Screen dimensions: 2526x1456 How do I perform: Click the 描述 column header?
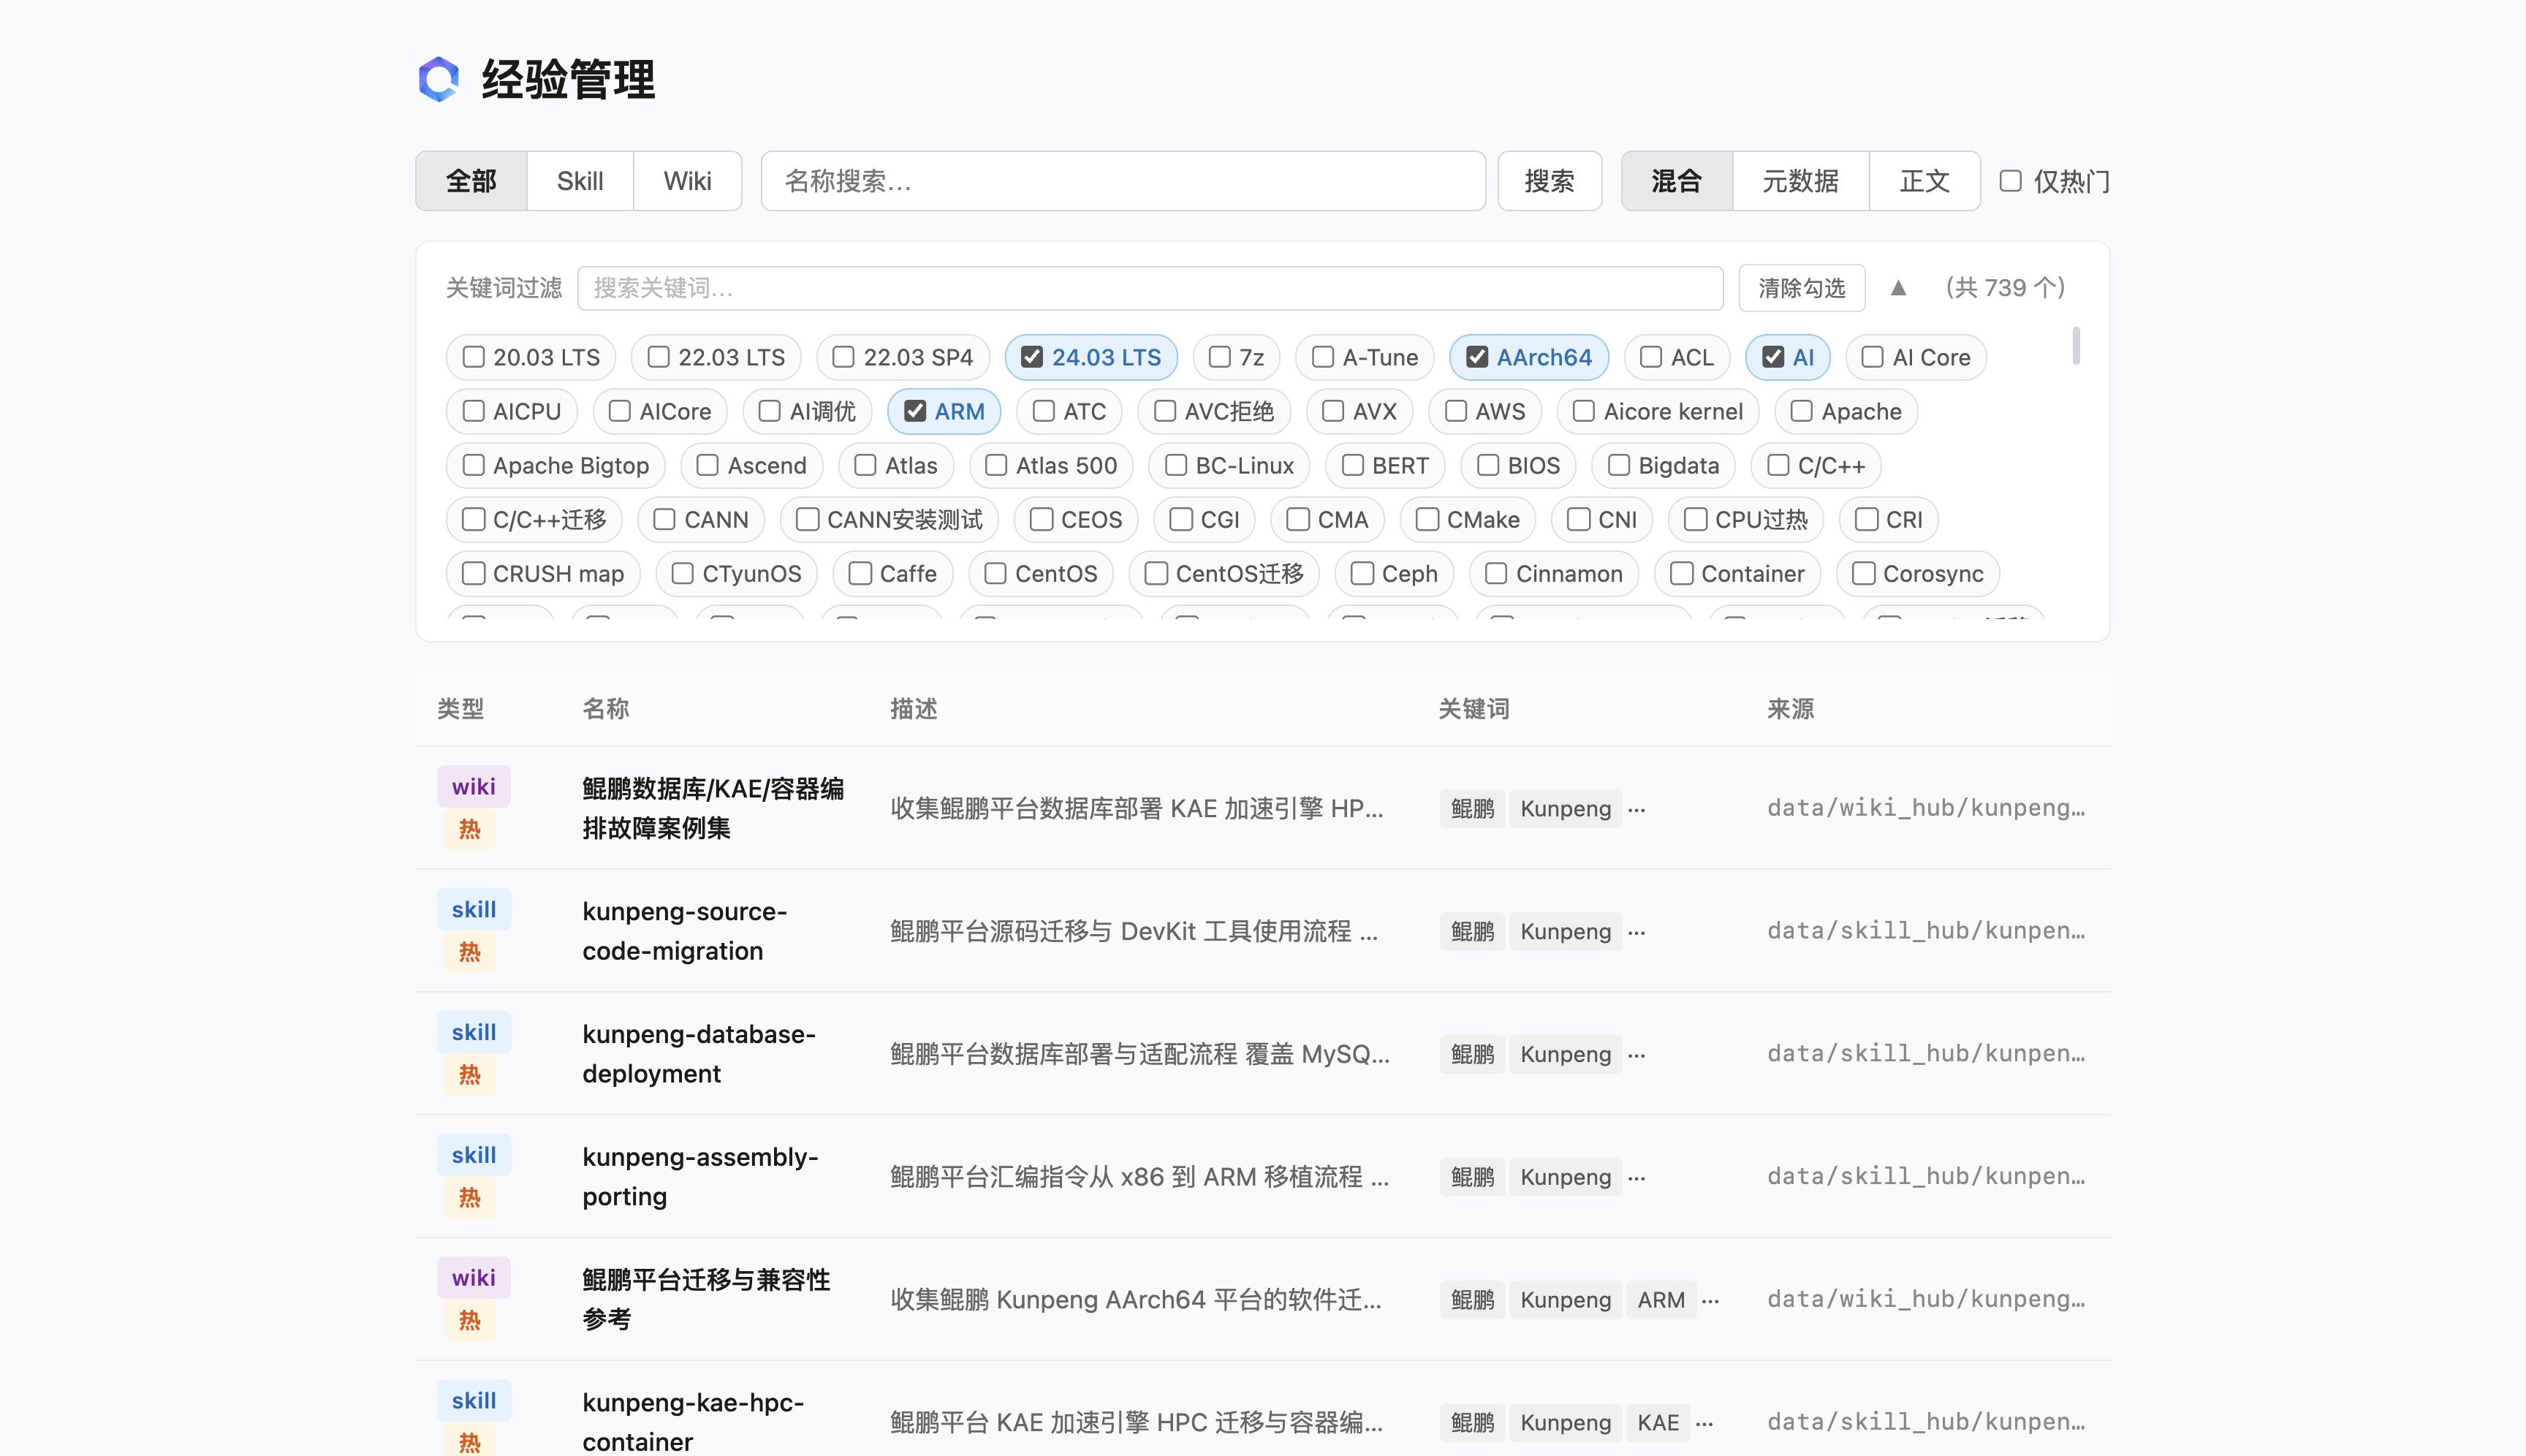(x=913, y=709)
